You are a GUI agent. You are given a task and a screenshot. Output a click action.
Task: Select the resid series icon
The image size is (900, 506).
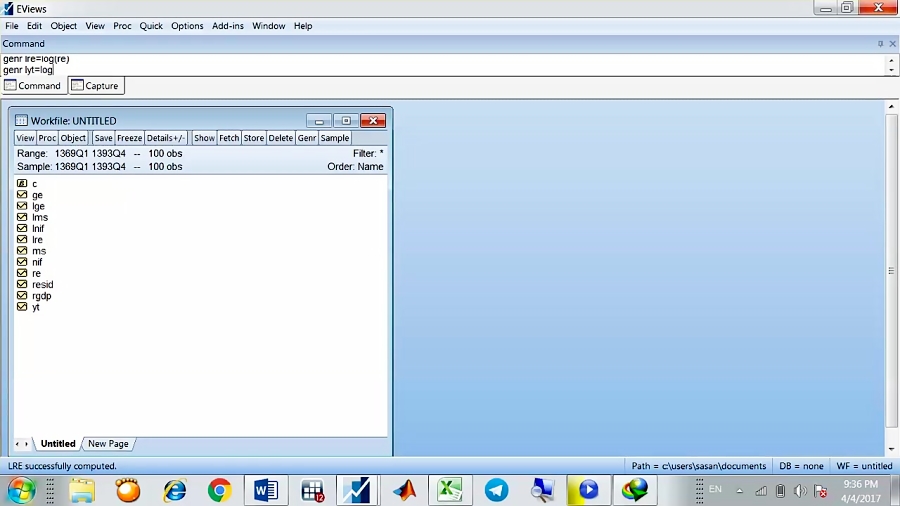click(x=22, y=284)
